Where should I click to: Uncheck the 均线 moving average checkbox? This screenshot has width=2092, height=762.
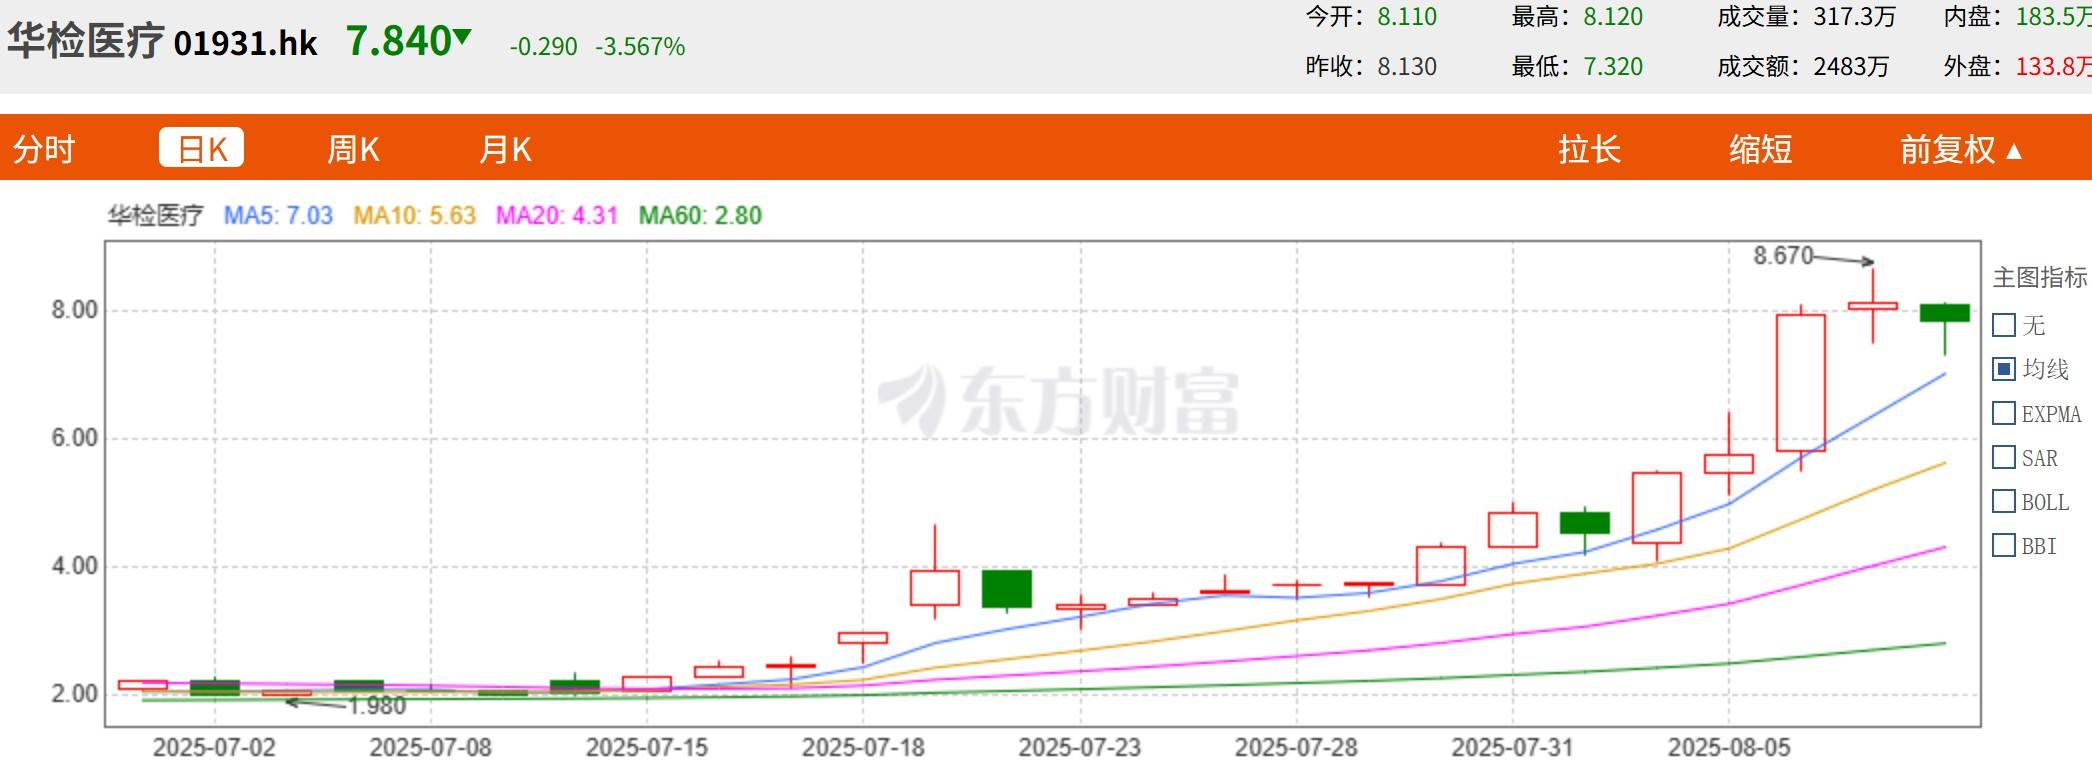pos(2004,369)
